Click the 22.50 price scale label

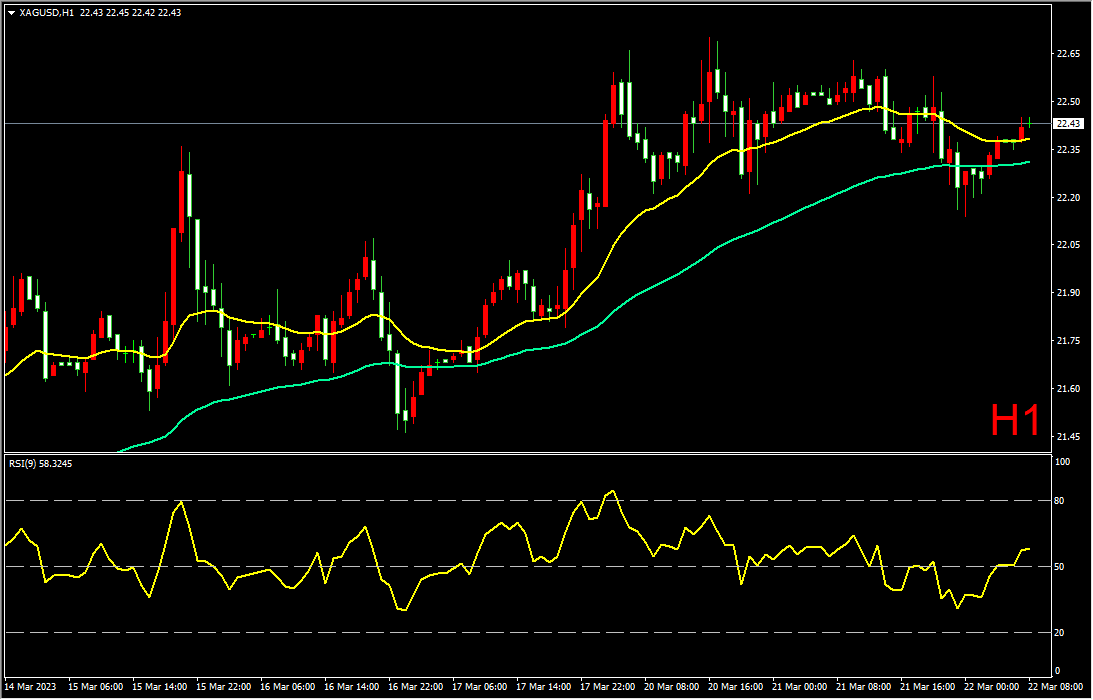(1069, 102)
